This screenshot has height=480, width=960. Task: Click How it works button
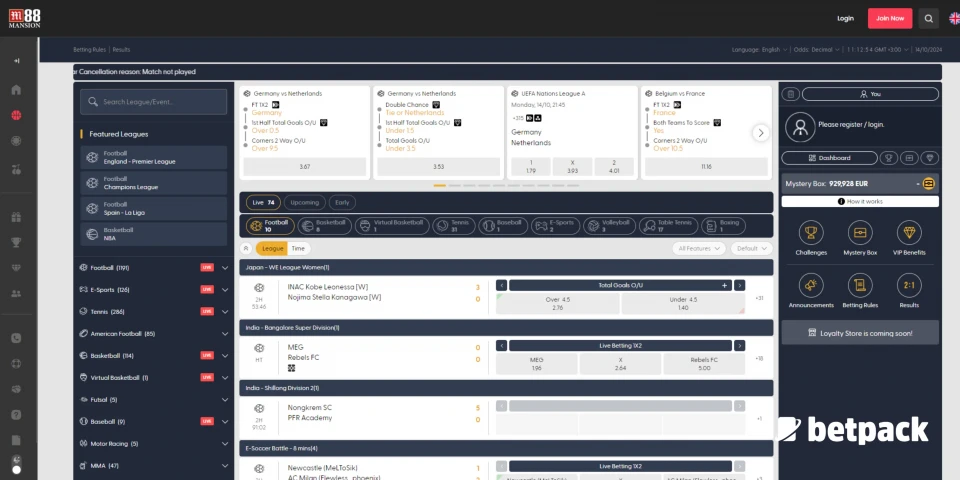pyautogui.click(x=860, y=201)
